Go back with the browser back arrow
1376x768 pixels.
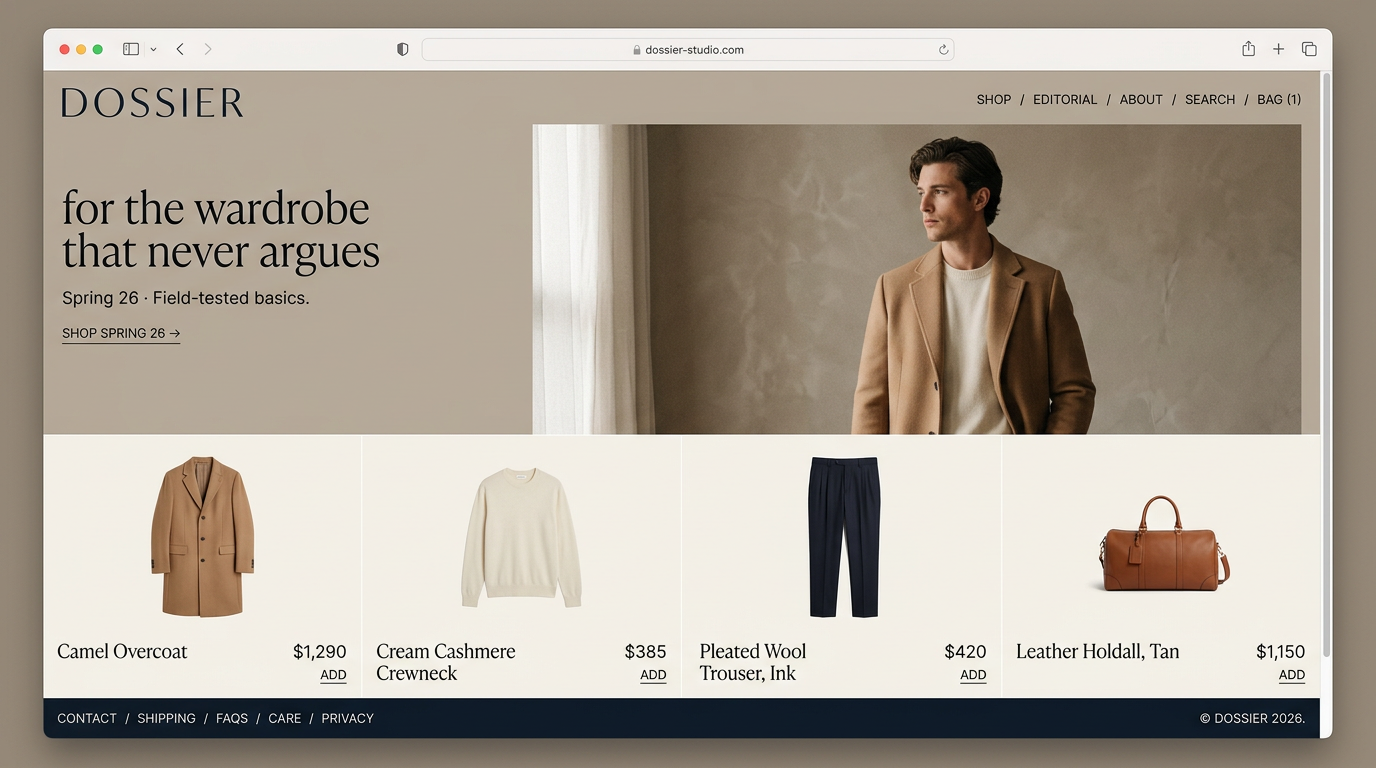180,49
